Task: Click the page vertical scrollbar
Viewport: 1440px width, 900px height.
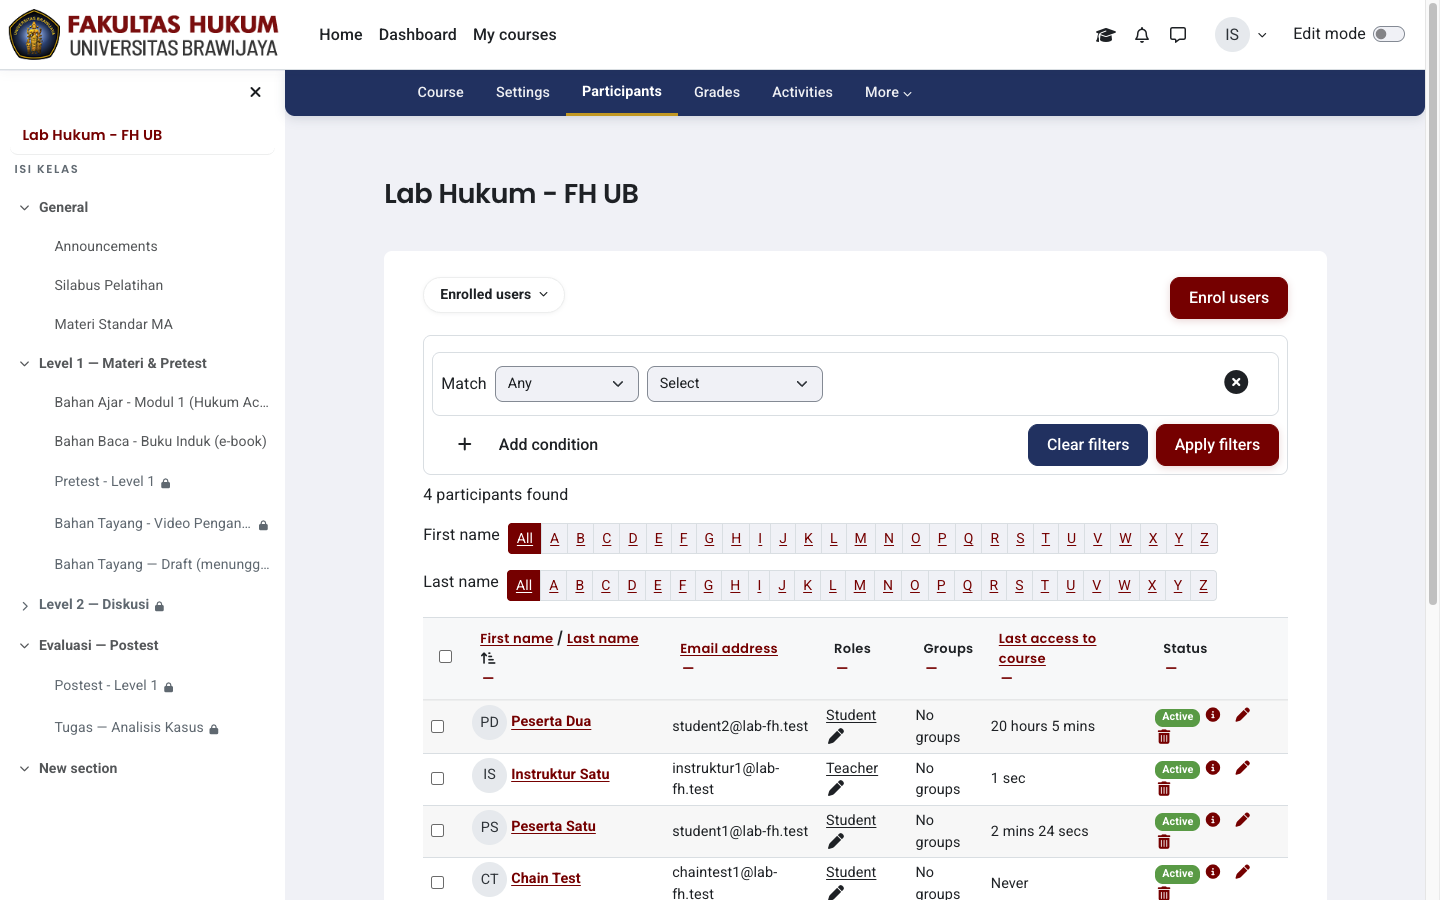Action: pyautogui.click(x=1433, y=305)
